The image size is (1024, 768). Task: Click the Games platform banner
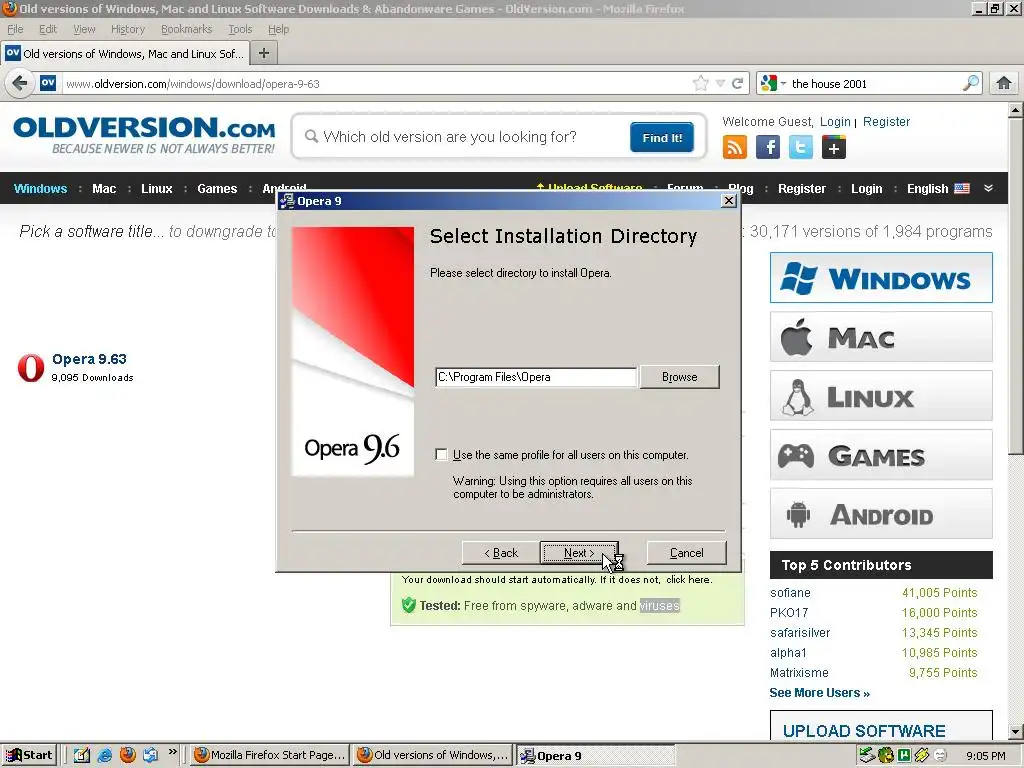coord(881,455)
